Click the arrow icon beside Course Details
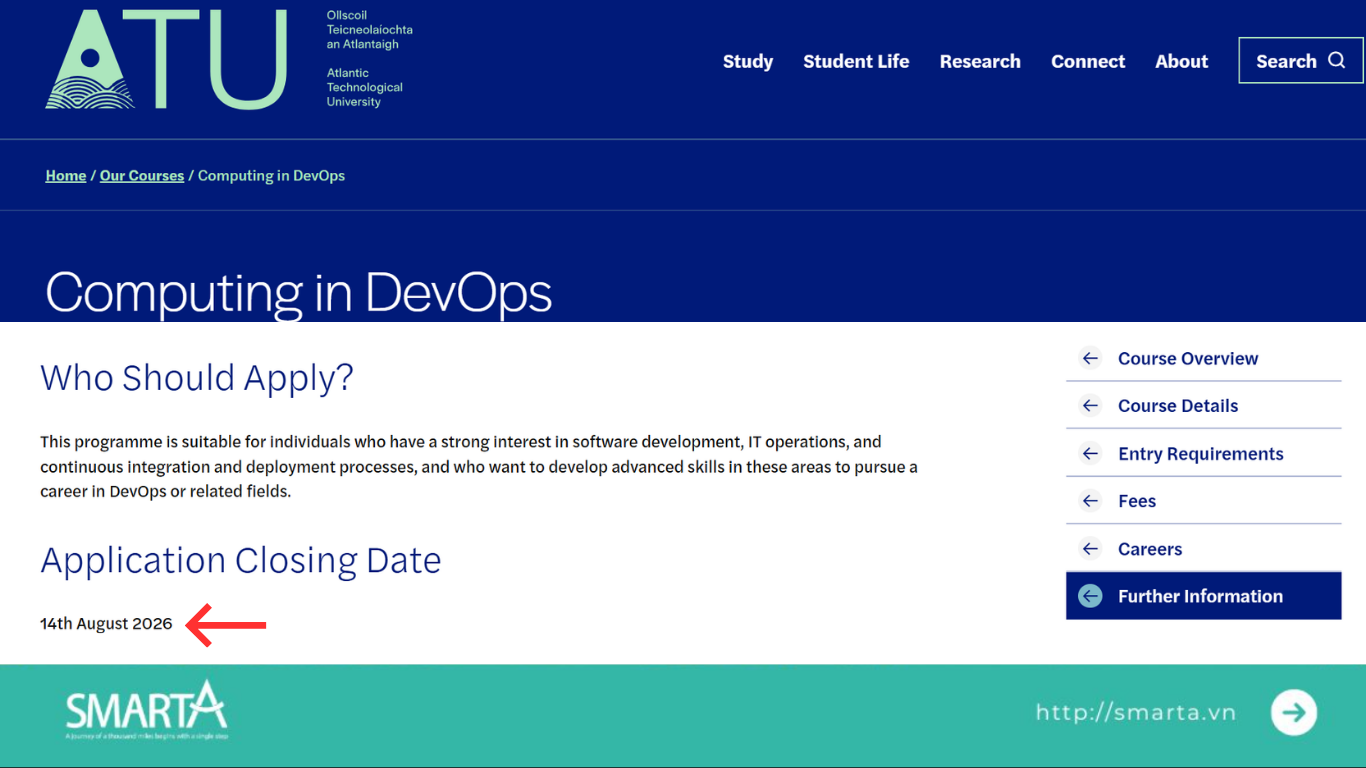This screenshot has height=768, width=1366. 1089,405
